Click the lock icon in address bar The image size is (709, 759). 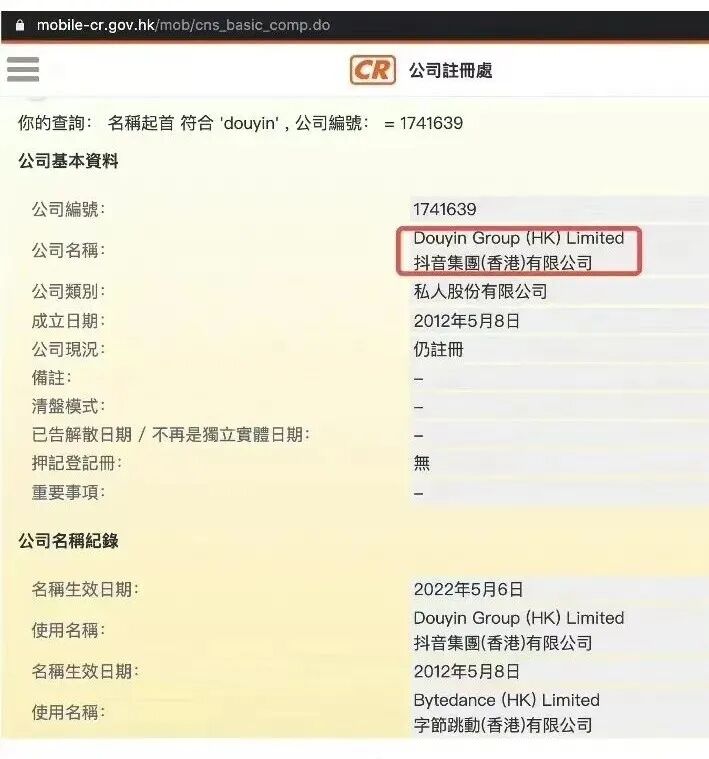(x=20, y=25)
